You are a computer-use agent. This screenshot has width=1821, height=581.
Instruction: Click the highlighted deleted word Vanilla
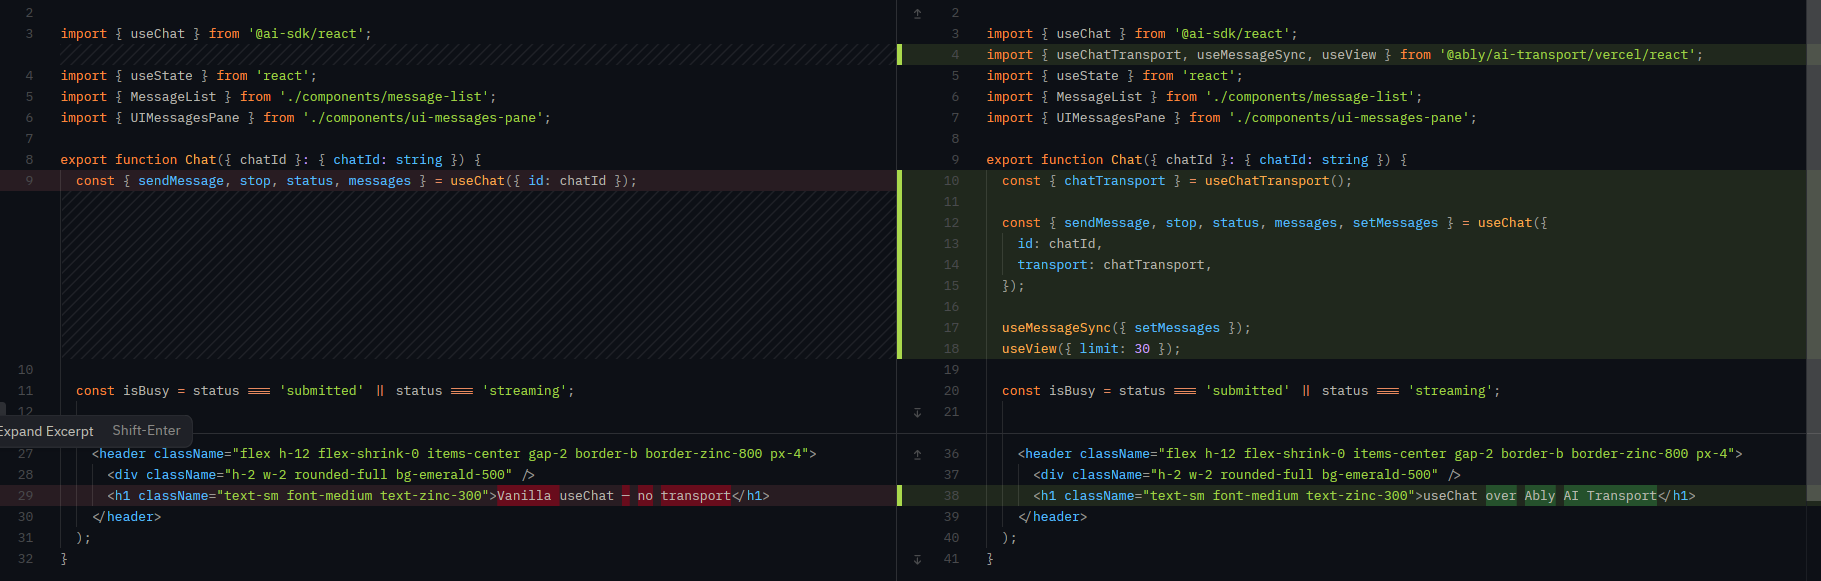pos(524,496)
